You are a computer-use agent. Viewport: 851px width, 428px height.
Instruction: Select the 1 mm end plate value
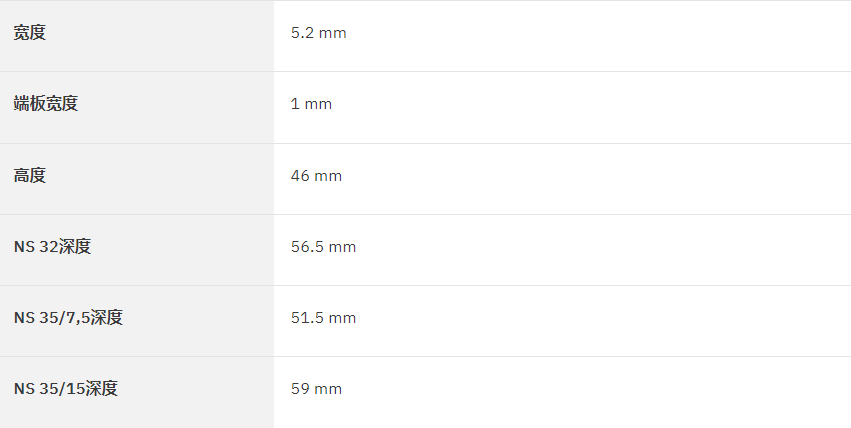[311, 104]
